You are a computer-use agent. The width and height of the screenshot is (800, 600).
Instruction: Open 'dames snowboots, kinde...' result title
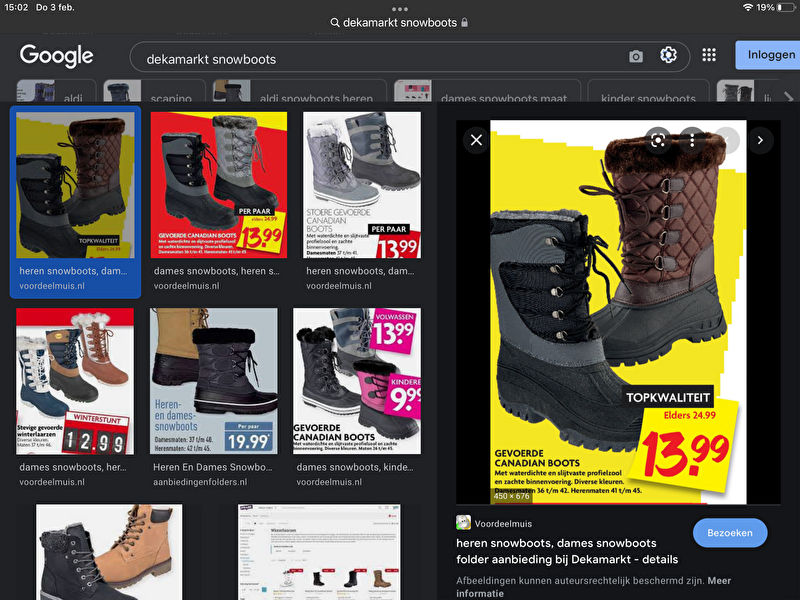[355, 467]
